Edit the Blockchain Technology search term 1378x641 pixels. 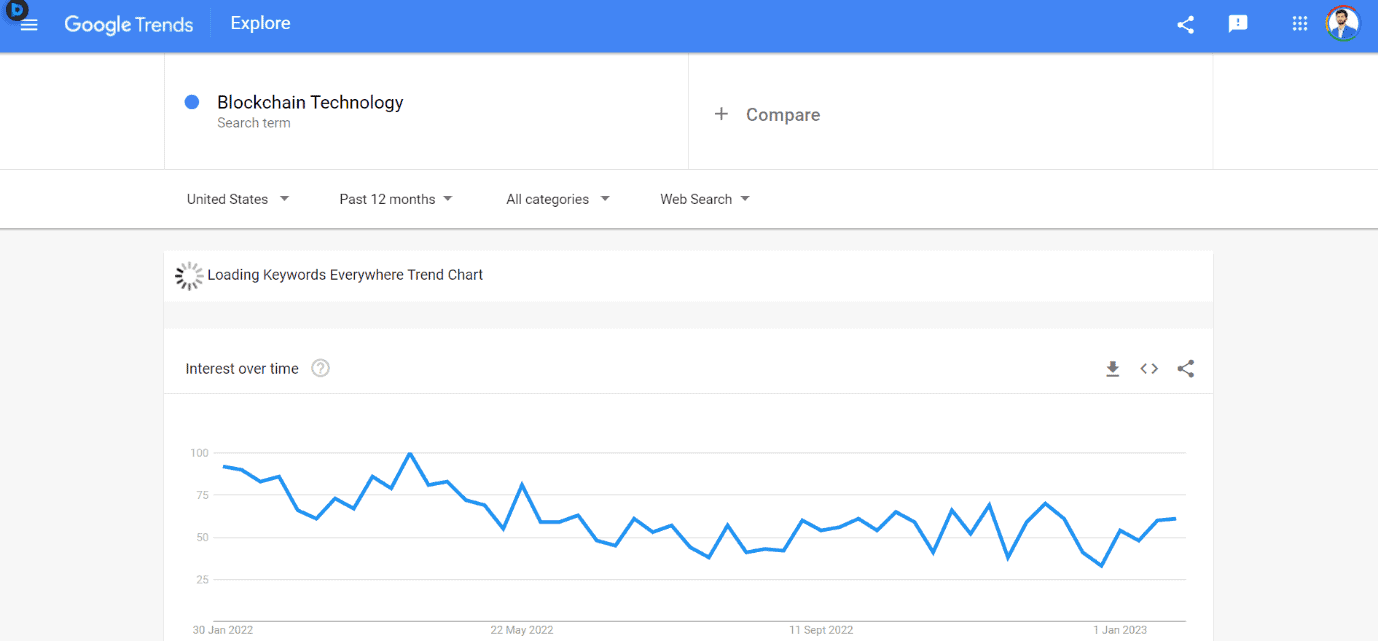click(310, 102)
